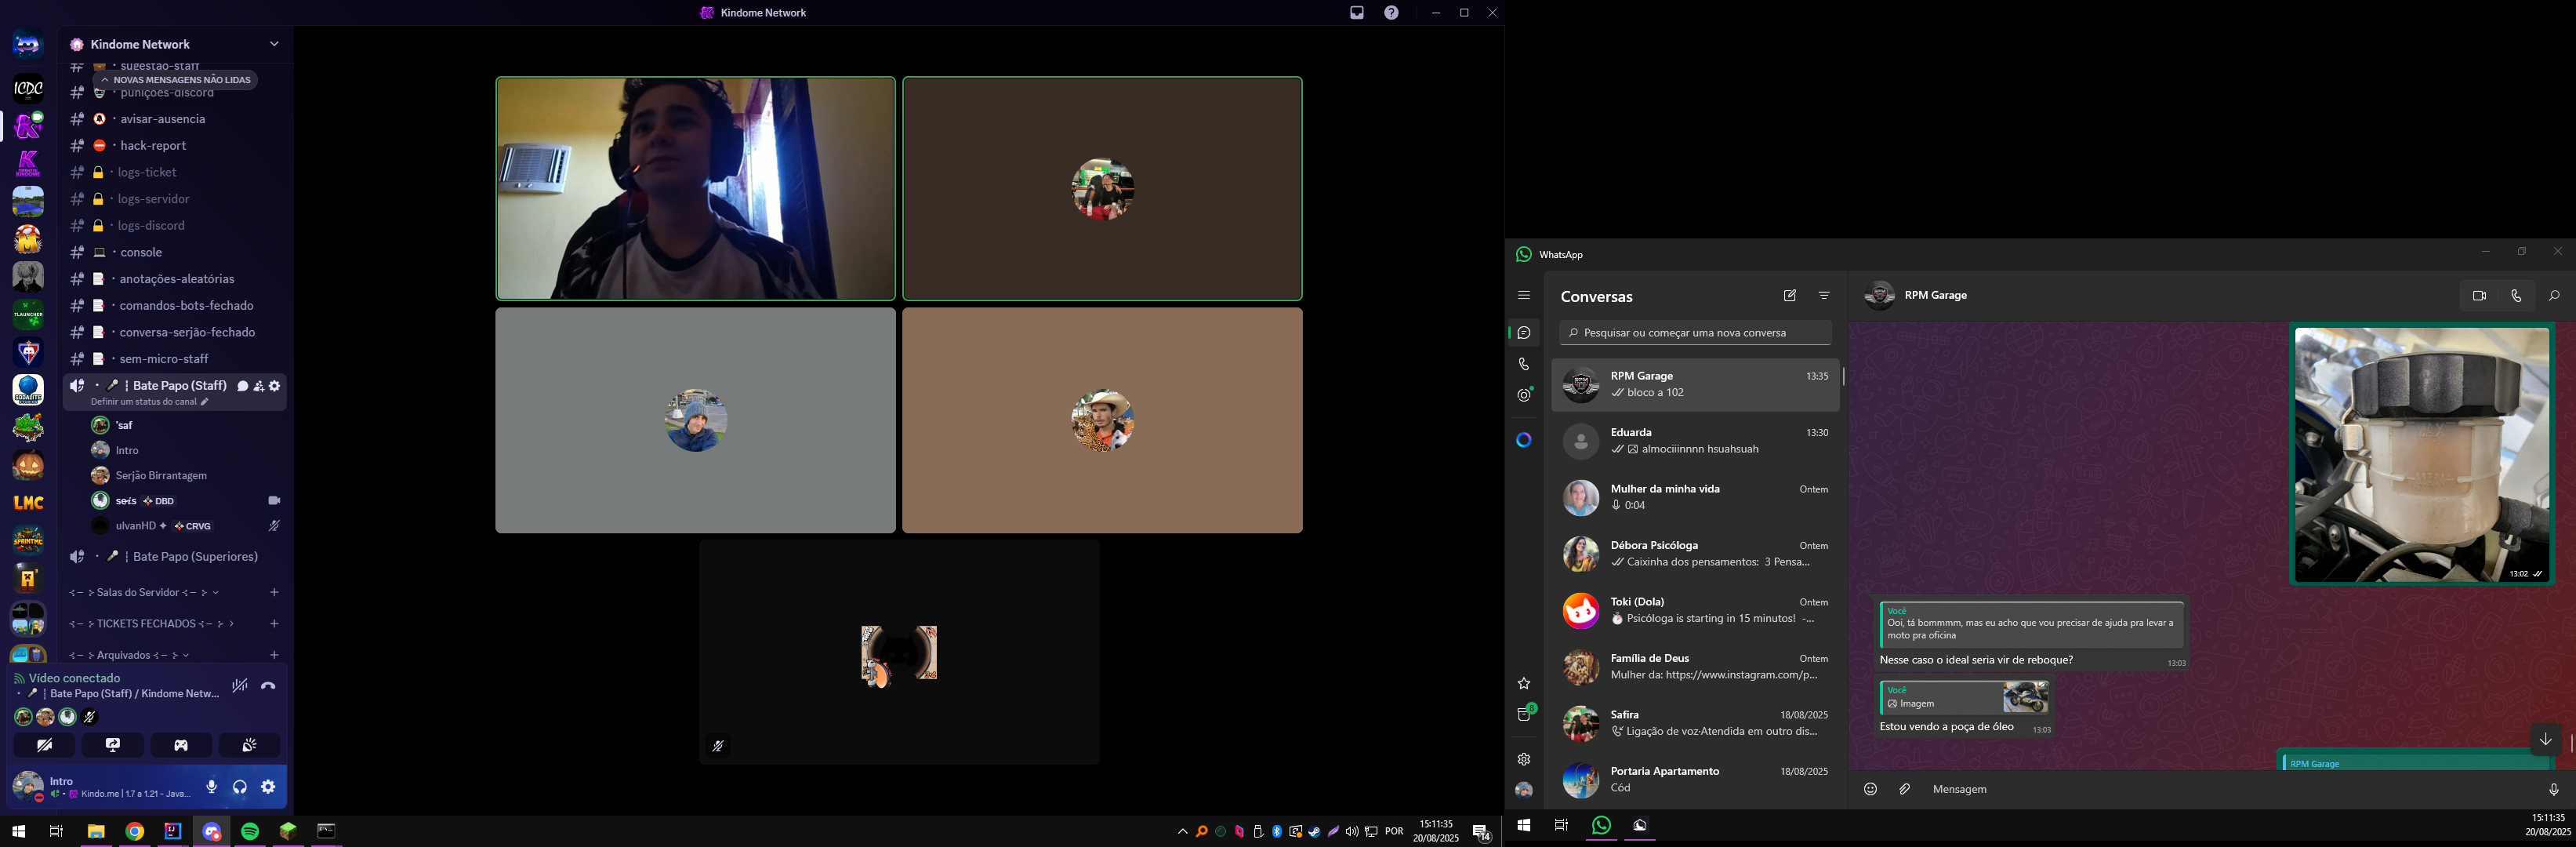
Task: Deafen audio with headphones icon
Action: (240, 787)
